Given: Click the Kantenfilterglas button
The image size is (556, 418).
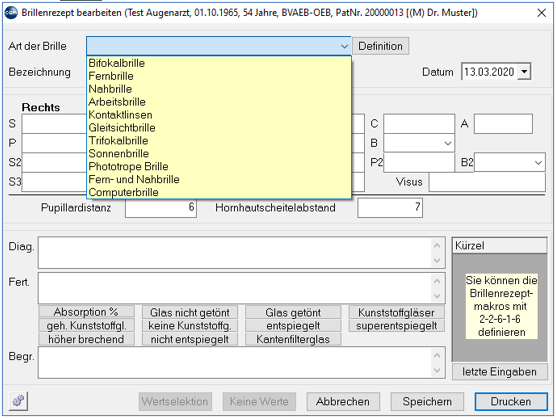Looking at the screenshot, I should click(x=293, y=339).
